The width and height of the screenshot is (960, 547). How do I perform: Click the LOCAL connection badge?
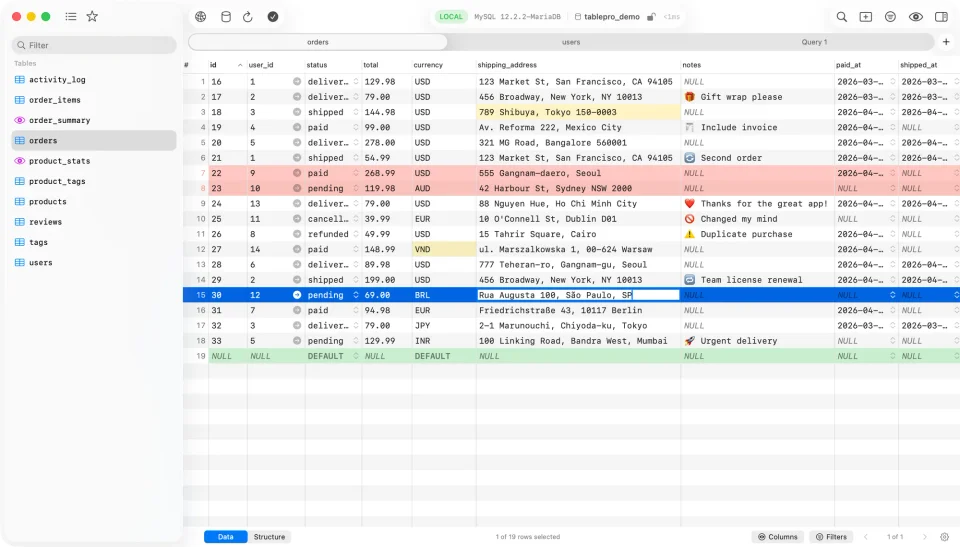point(451,17)
